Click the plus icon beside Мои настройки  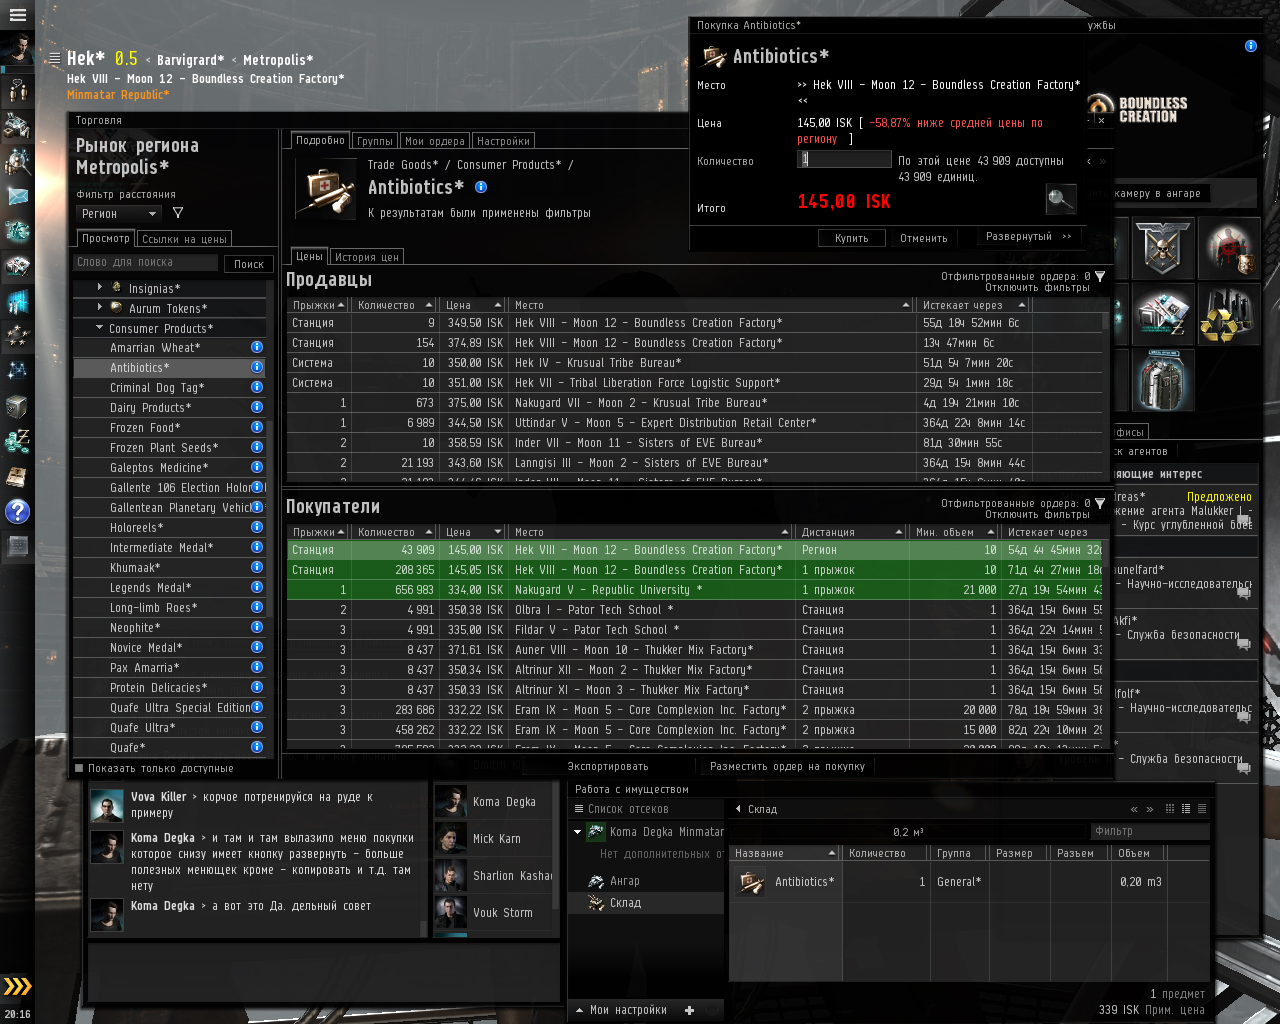(689, 1010)
